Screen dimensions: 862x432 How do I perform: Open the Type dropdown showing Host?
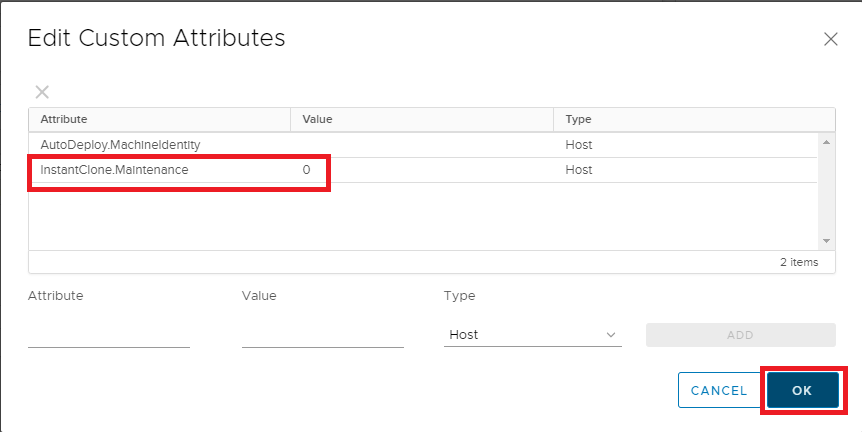(532, 335)
